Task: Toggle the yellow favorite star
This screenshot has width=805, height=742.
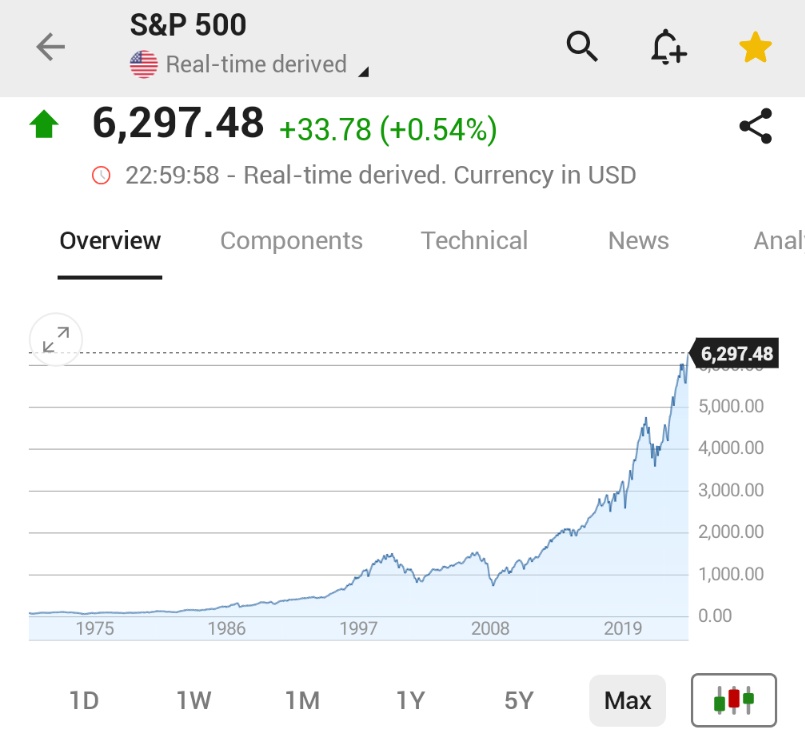Action: coord(755,47)
